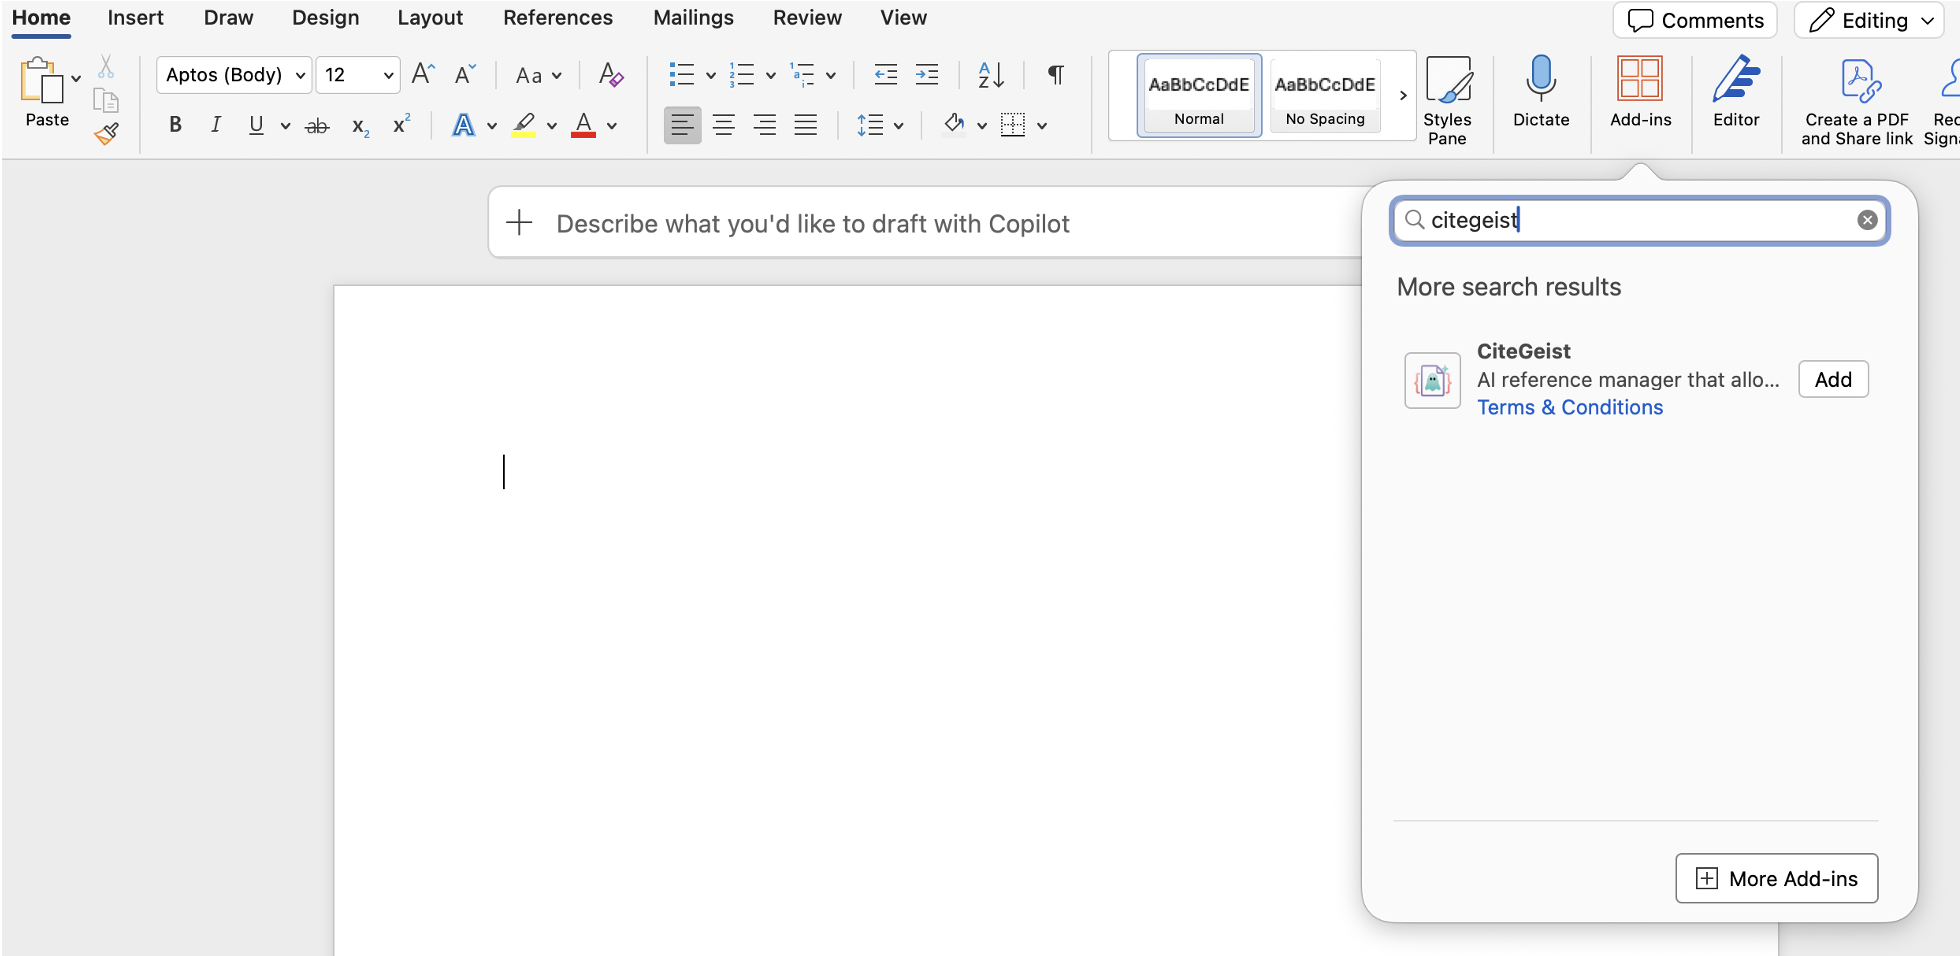Viewport: 1960px width, 956px height.
Task: Apply the yellow text highlight
Action: (x=524, y=126)
